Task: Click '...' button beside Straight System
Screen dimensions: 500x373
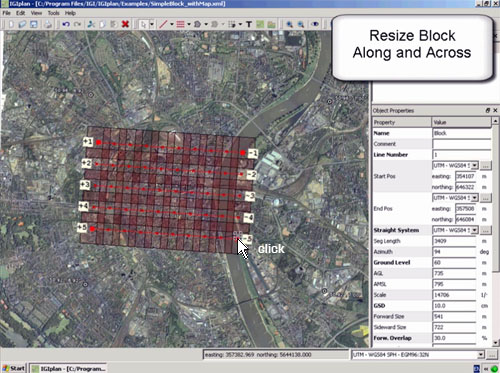Action: coord(486,230)
